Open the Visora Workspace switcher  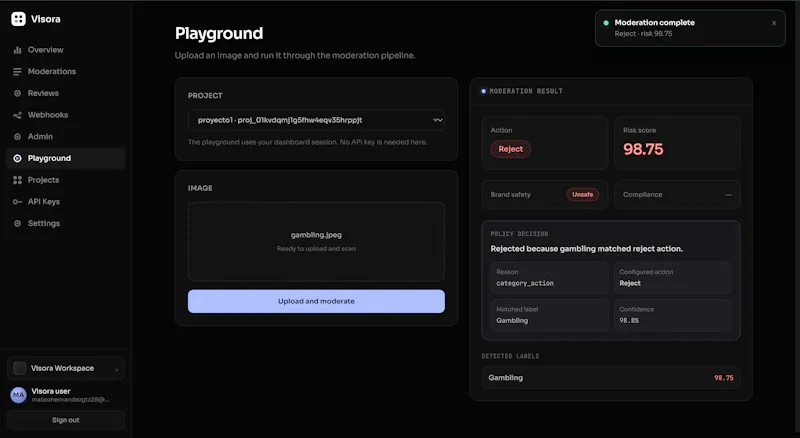(x=66, y=368)
